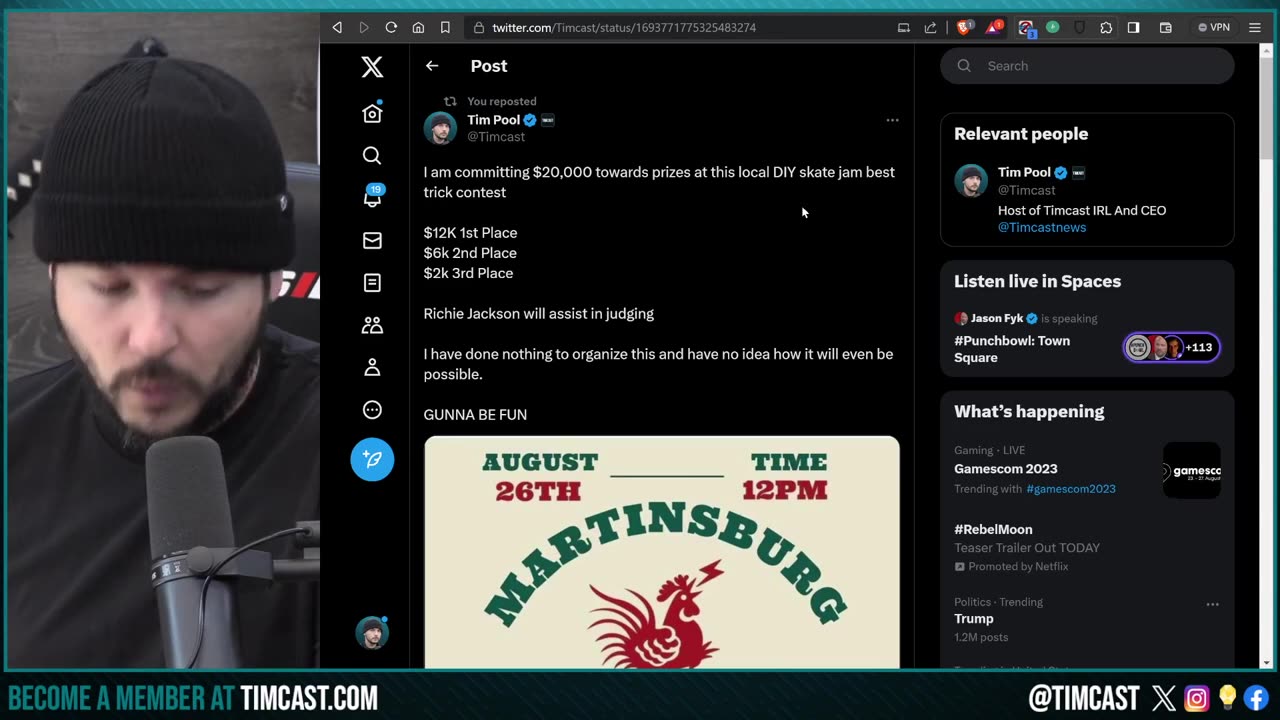Open the browser home page
This screenshot has width=1280, height=720.
[418, 28]
